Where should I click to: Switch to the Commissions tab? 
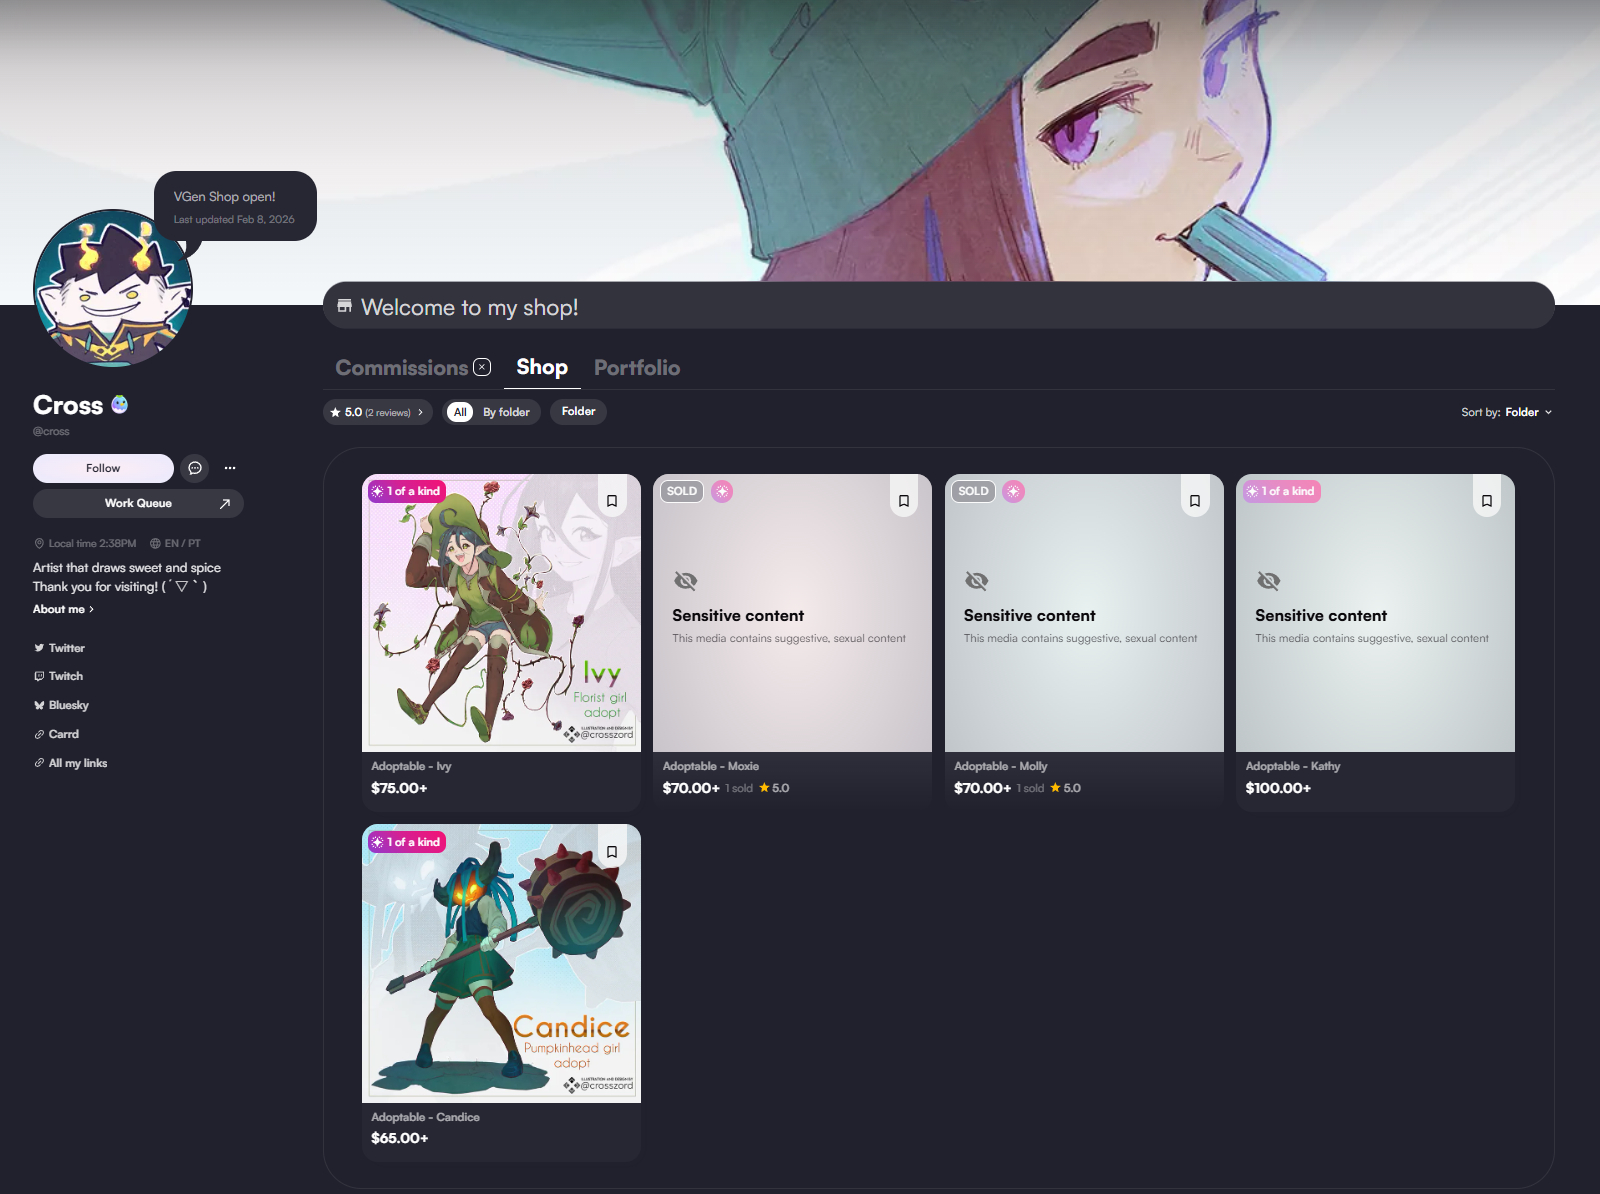click(401, 368)
